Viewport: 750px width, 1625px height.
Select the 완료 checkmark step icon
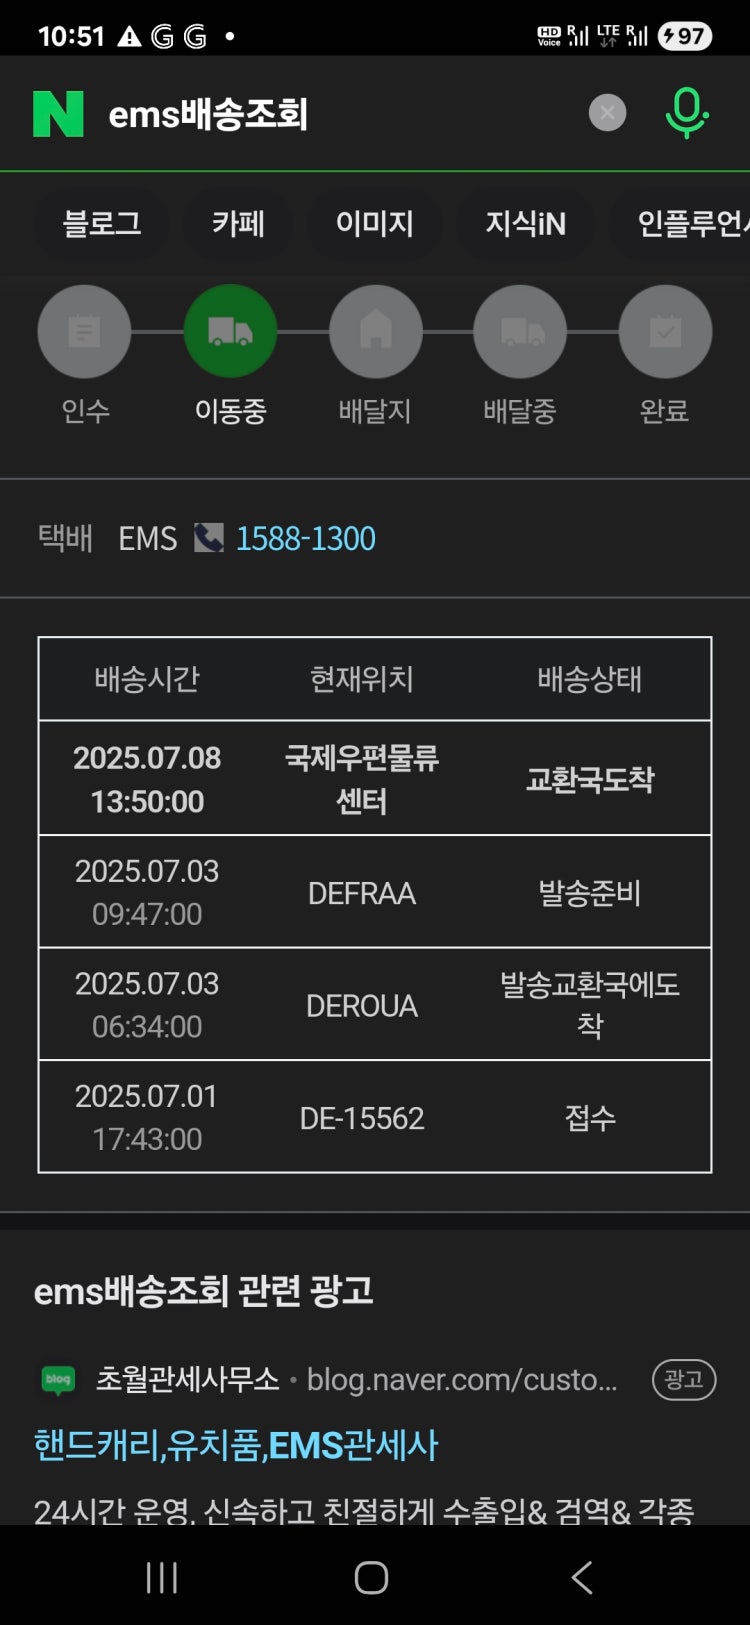pos(665,332)
